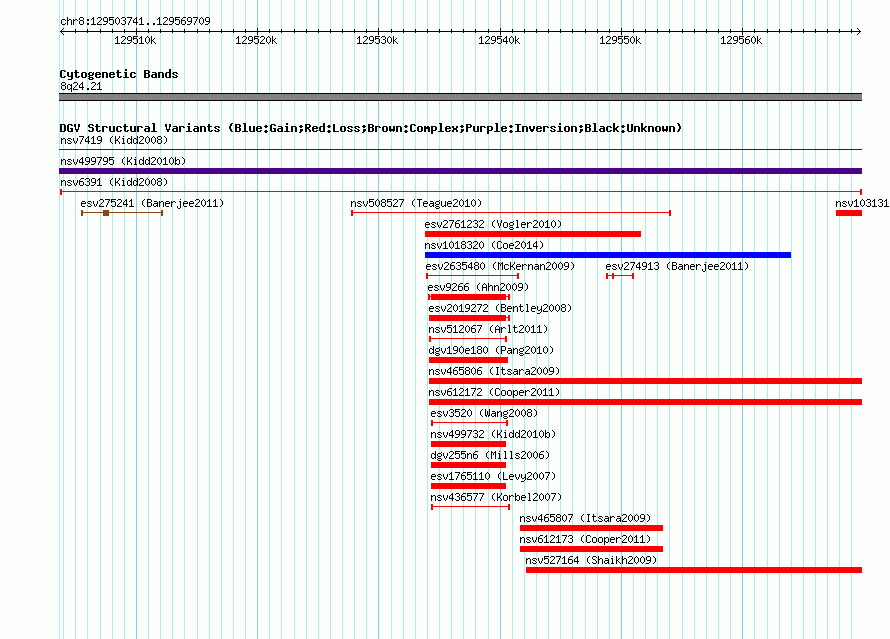Open the nsv508527 (Teague2010) variant label
Viewport: 890px width, 639px height.
[416, 203]
